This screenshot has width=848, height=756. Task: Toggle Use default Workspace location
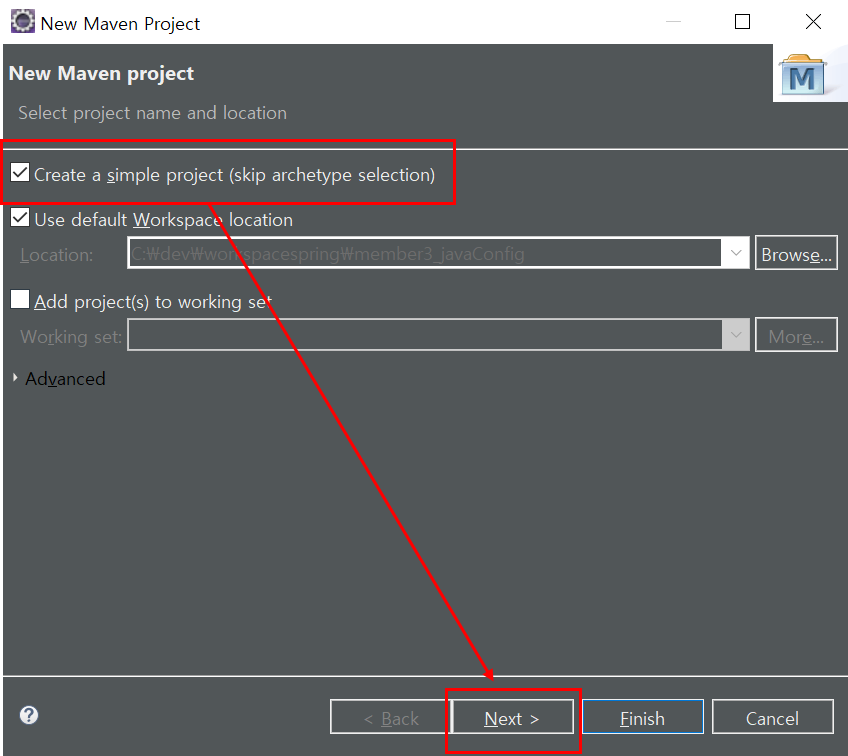[19, 217]
